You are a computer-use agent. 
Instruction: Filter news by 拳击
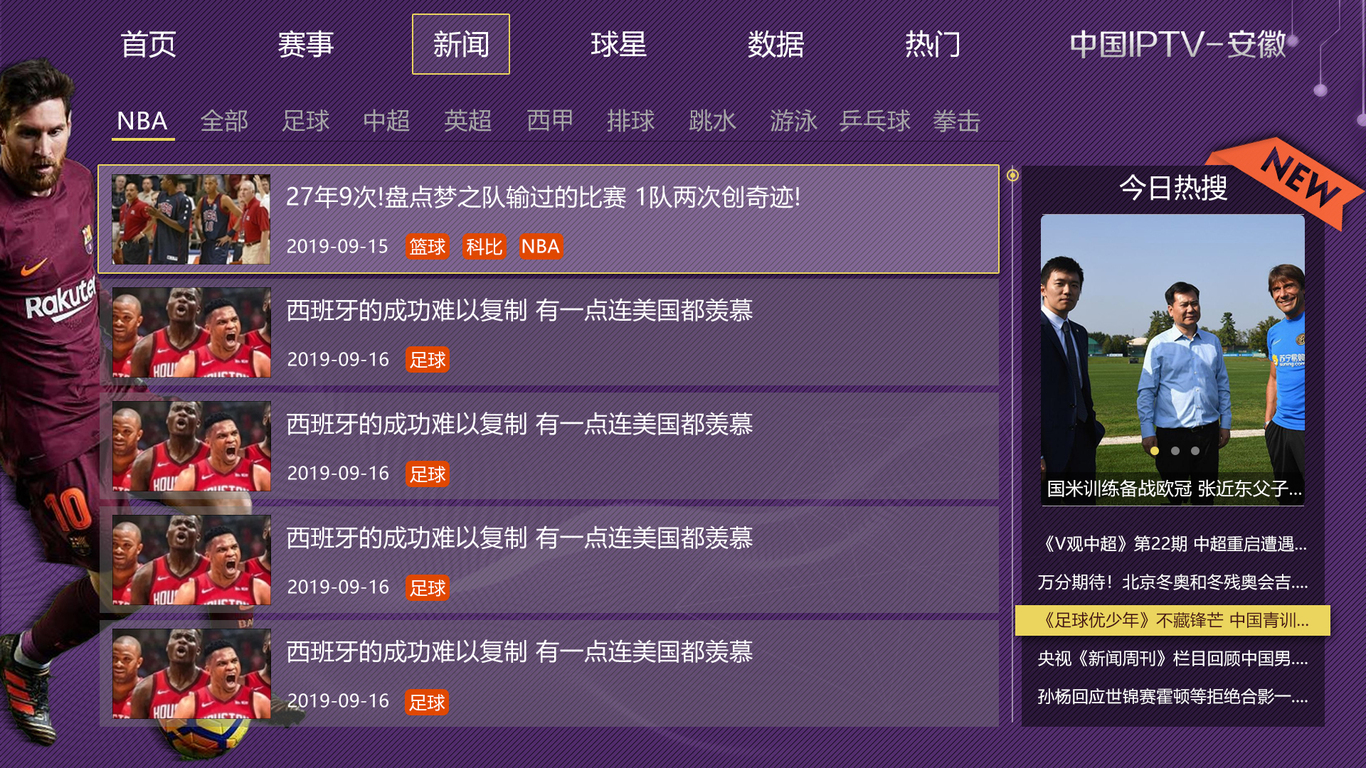(x=957, y=121)
